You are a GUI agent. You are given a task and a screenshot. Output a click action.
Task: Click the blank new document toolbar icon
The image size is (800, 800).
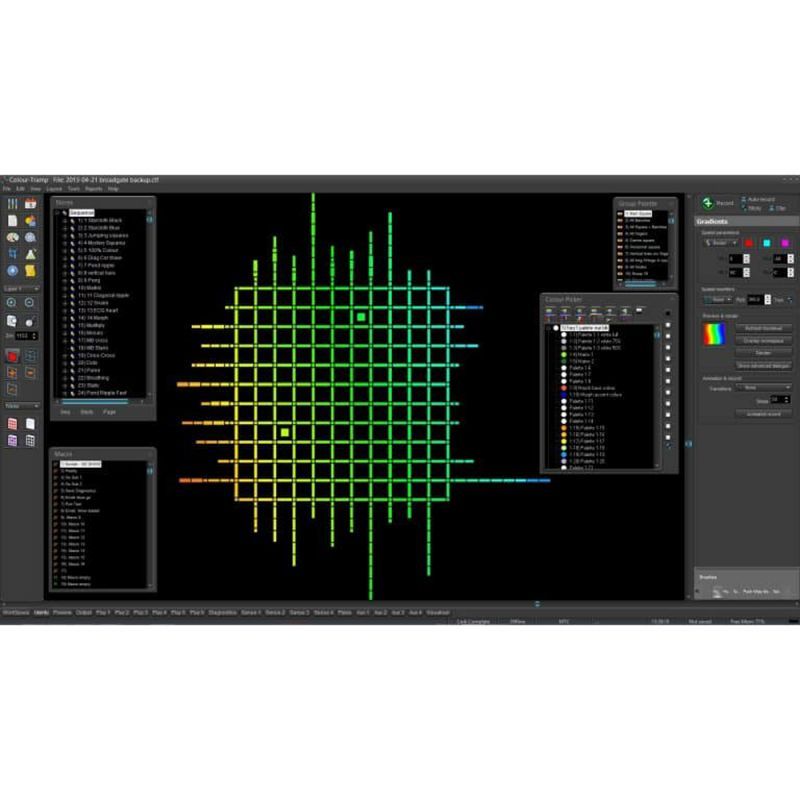click(12, 221)
